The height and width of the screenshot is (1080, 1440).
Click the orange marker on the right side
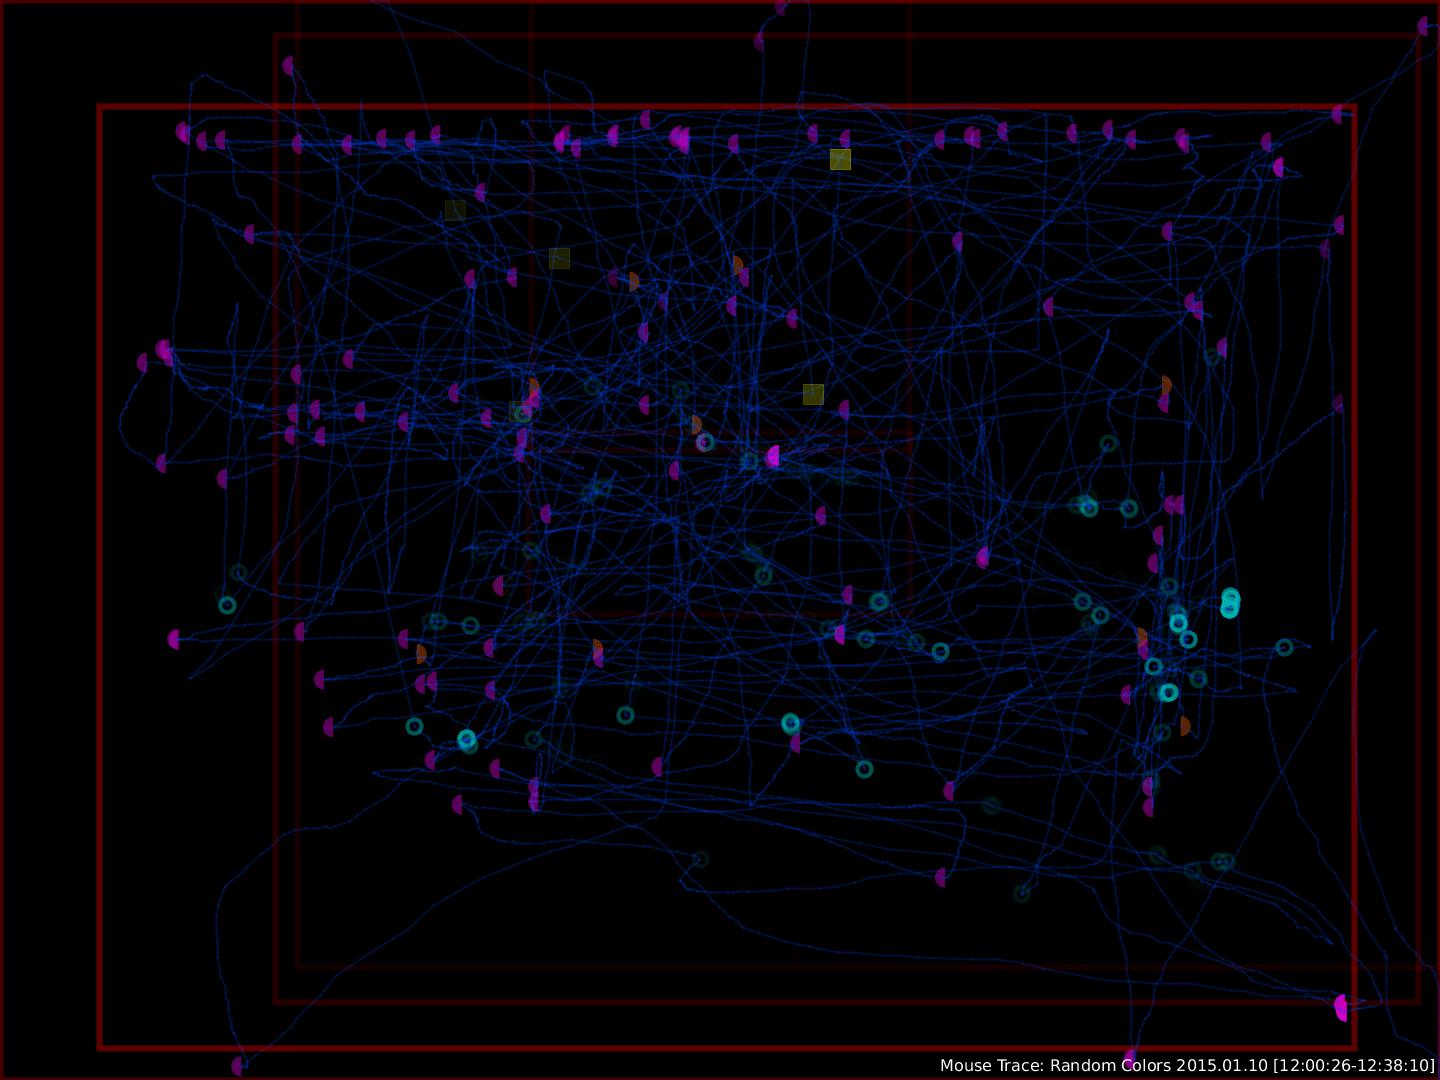pyautogui.click(x=1166, y=385)
